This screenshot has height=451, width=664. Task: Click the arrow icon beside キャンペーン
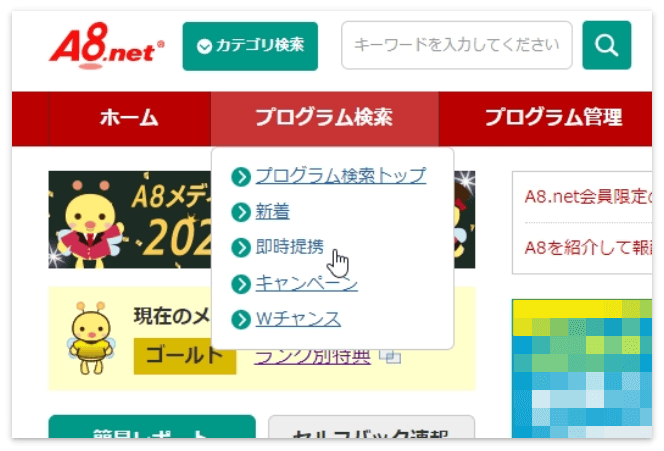point(241,284)
